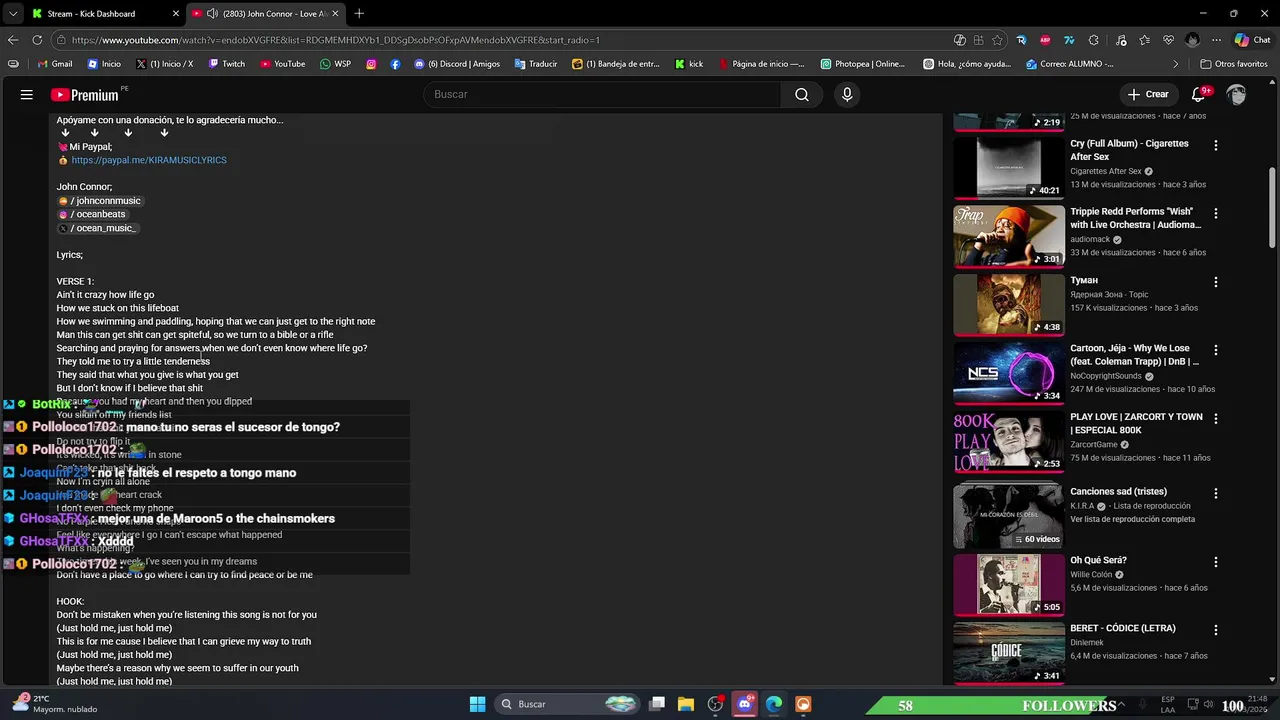Open browser settings ellipsis menu
The image size is (1280, 720).
pos(1216,40)
